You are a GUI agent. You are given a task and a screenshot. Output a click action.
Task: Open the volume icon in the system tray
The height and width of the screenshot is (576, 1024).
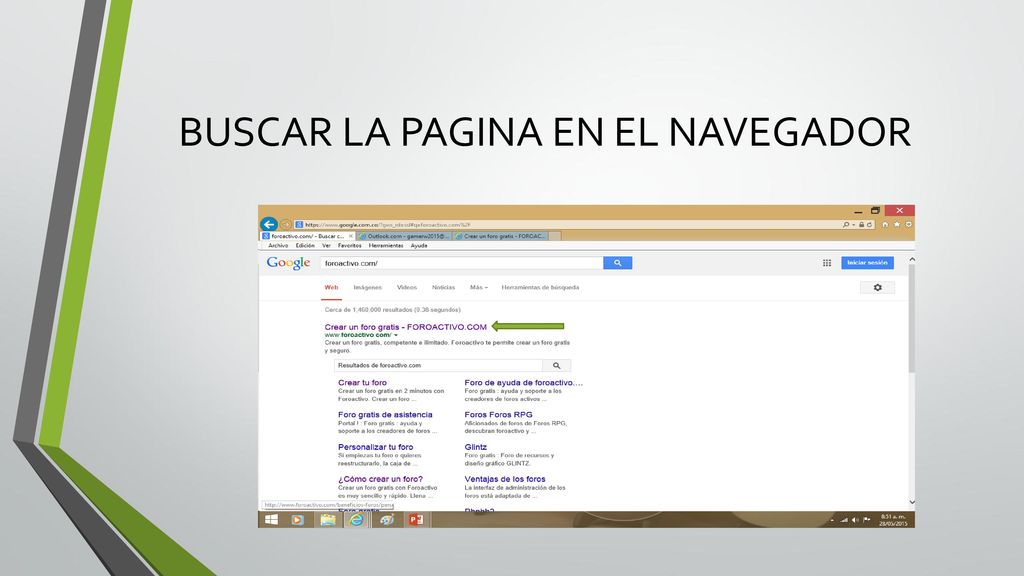[x=855, y=520]
